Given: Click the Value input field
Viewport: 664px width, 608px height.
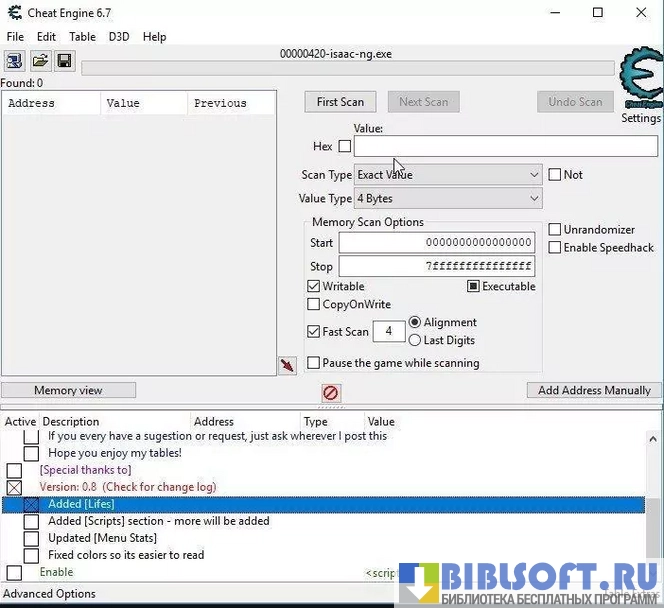Looking at the screenshot, I should 505,146.
